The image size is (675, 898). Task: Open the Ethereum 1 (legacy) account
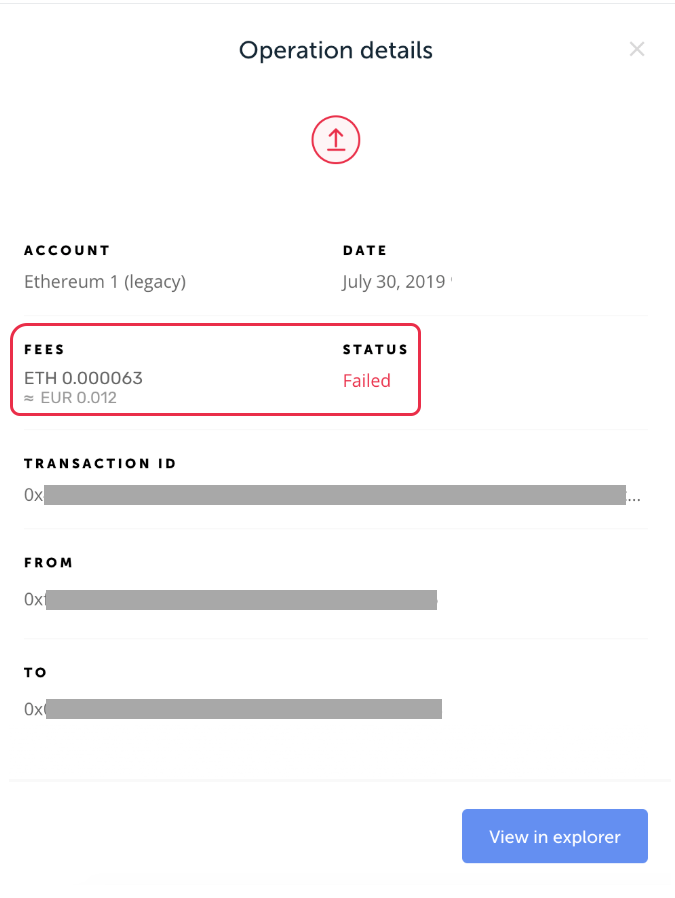coord(105,282)
